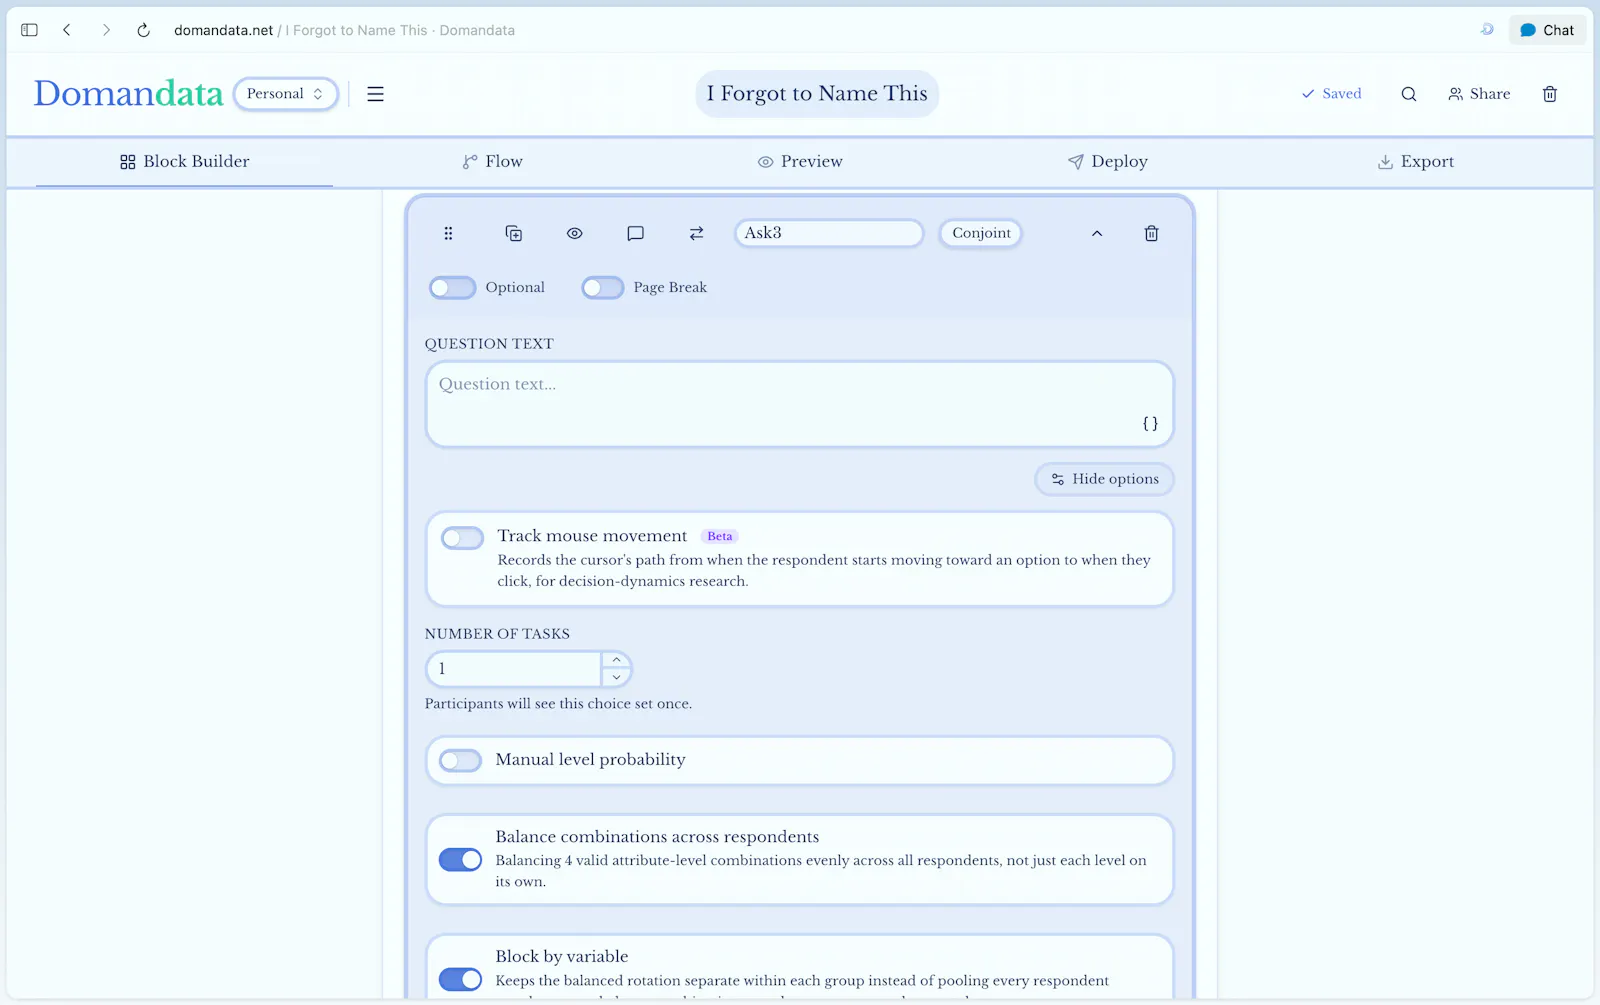
Task: Disable Balance combinations across respondents
Action: point(460,860)
